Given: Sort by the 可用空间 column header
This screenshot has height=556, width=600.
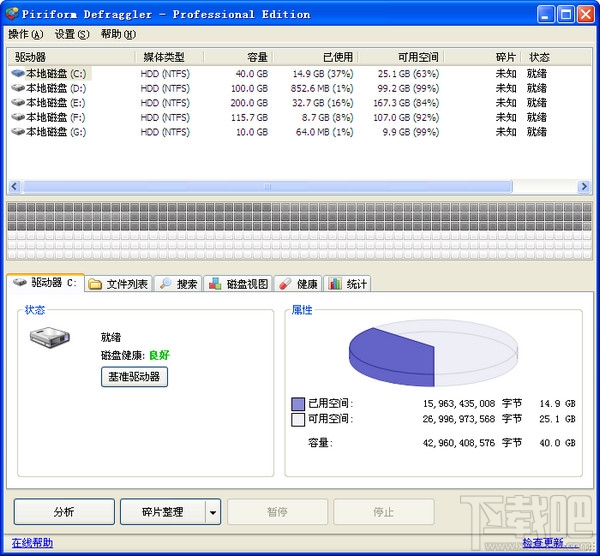Looking at the screenshot, I should (401, 57).
